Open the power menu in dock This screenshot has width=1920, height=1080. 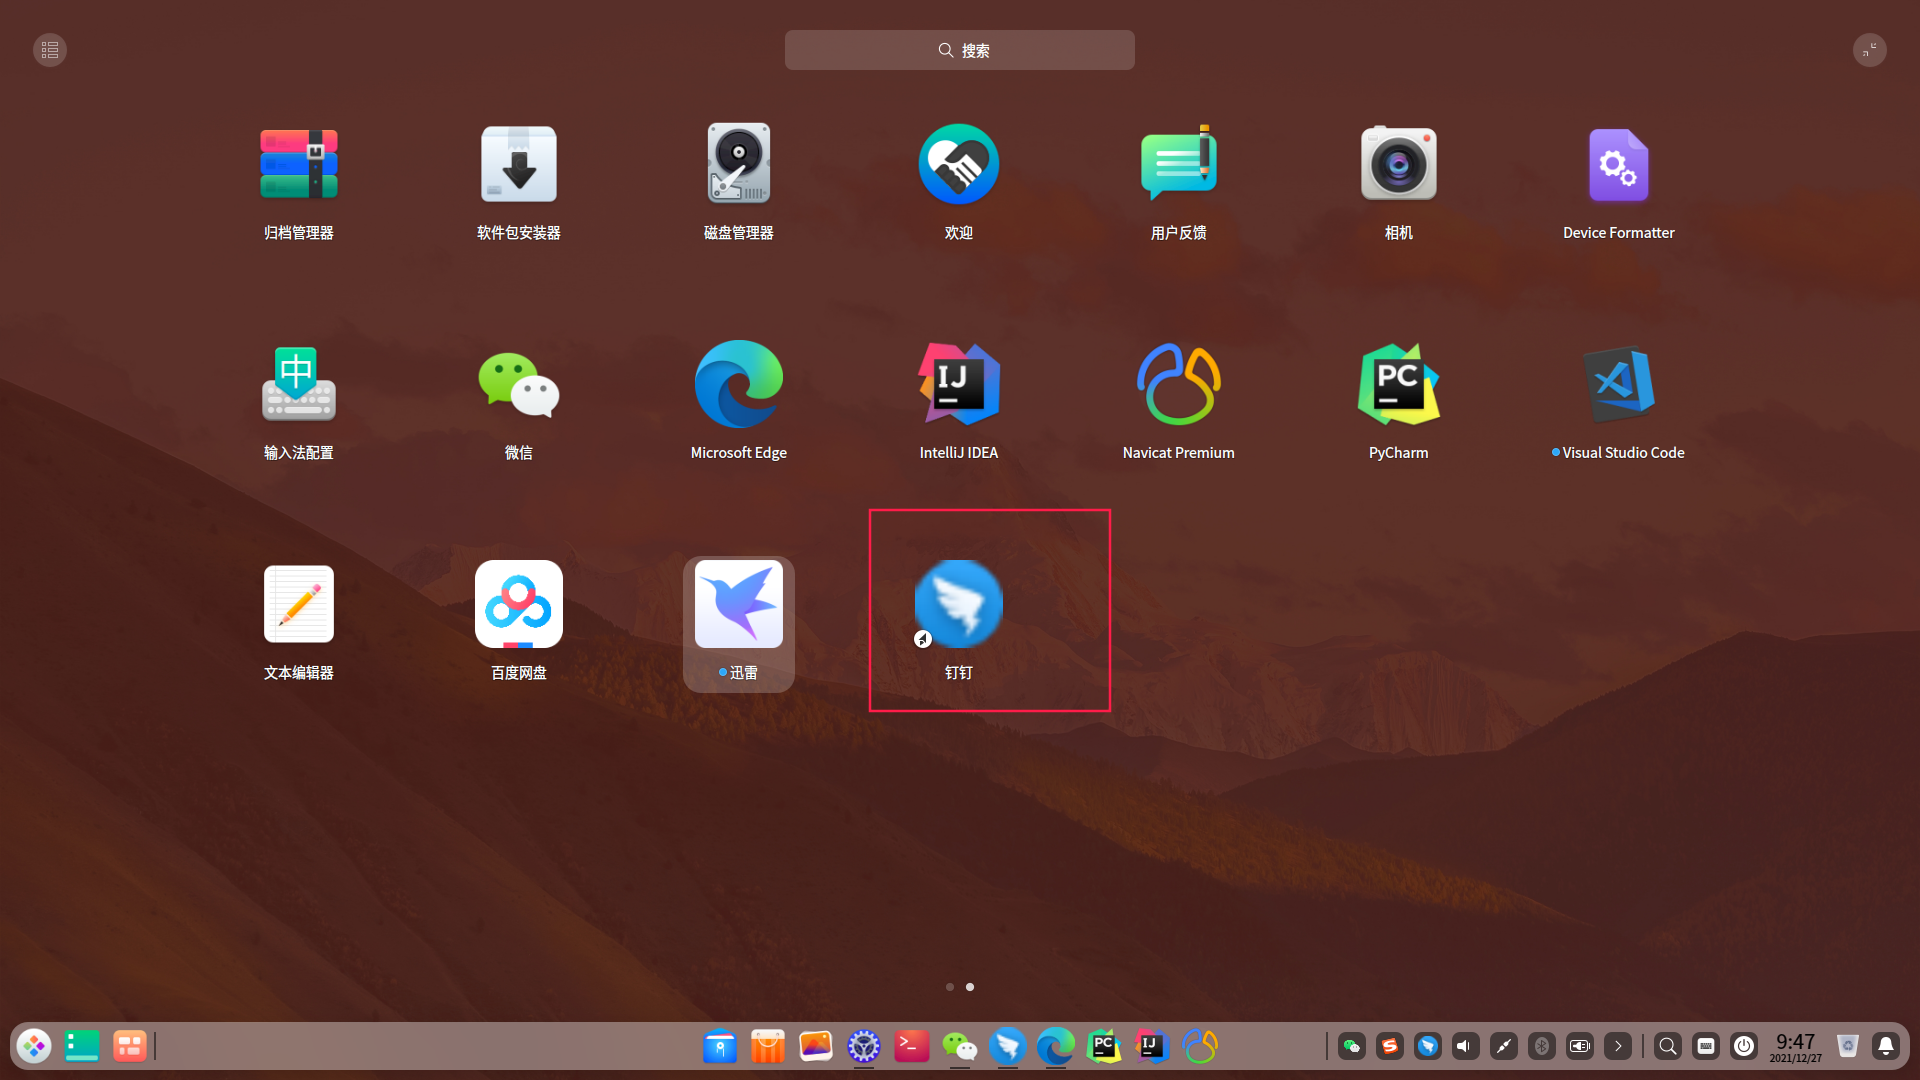[1744, 1046]
